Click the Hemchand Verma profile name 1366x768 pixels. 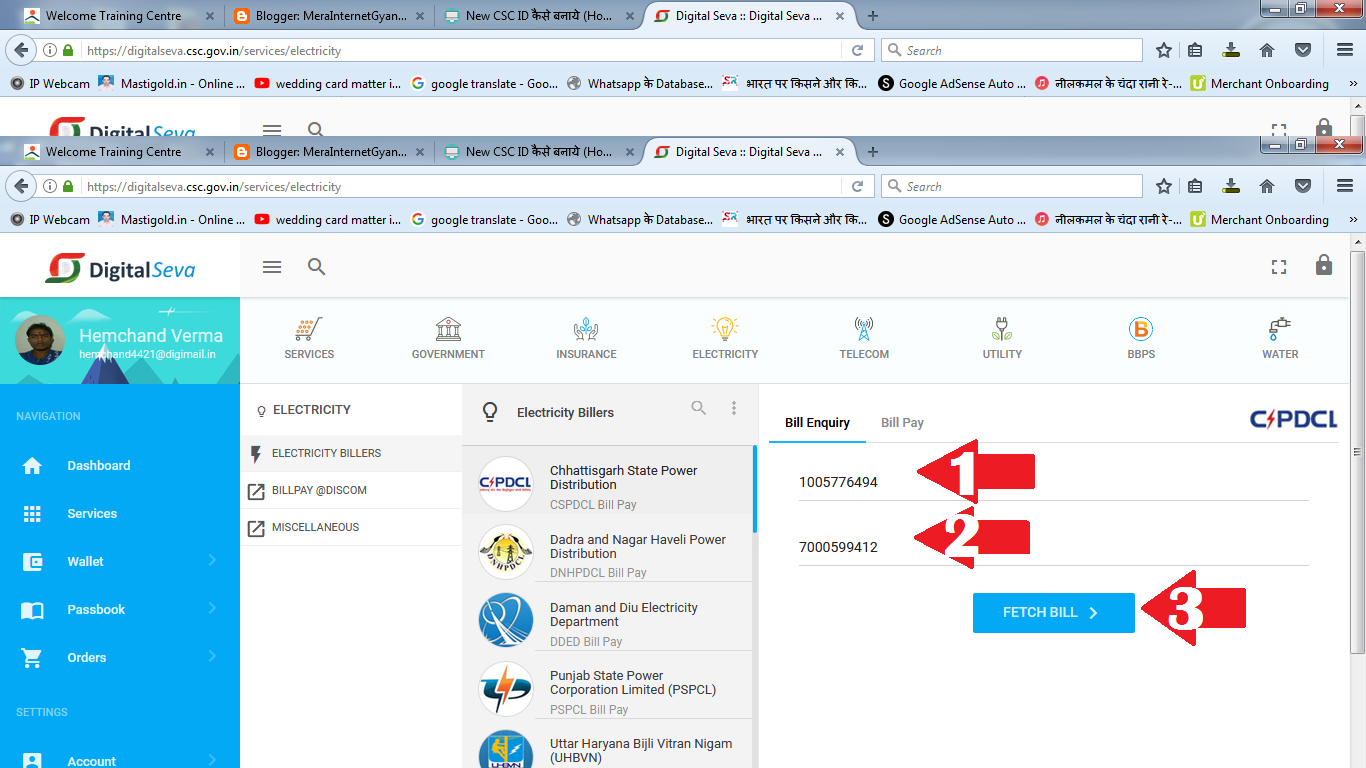point(151,336)
